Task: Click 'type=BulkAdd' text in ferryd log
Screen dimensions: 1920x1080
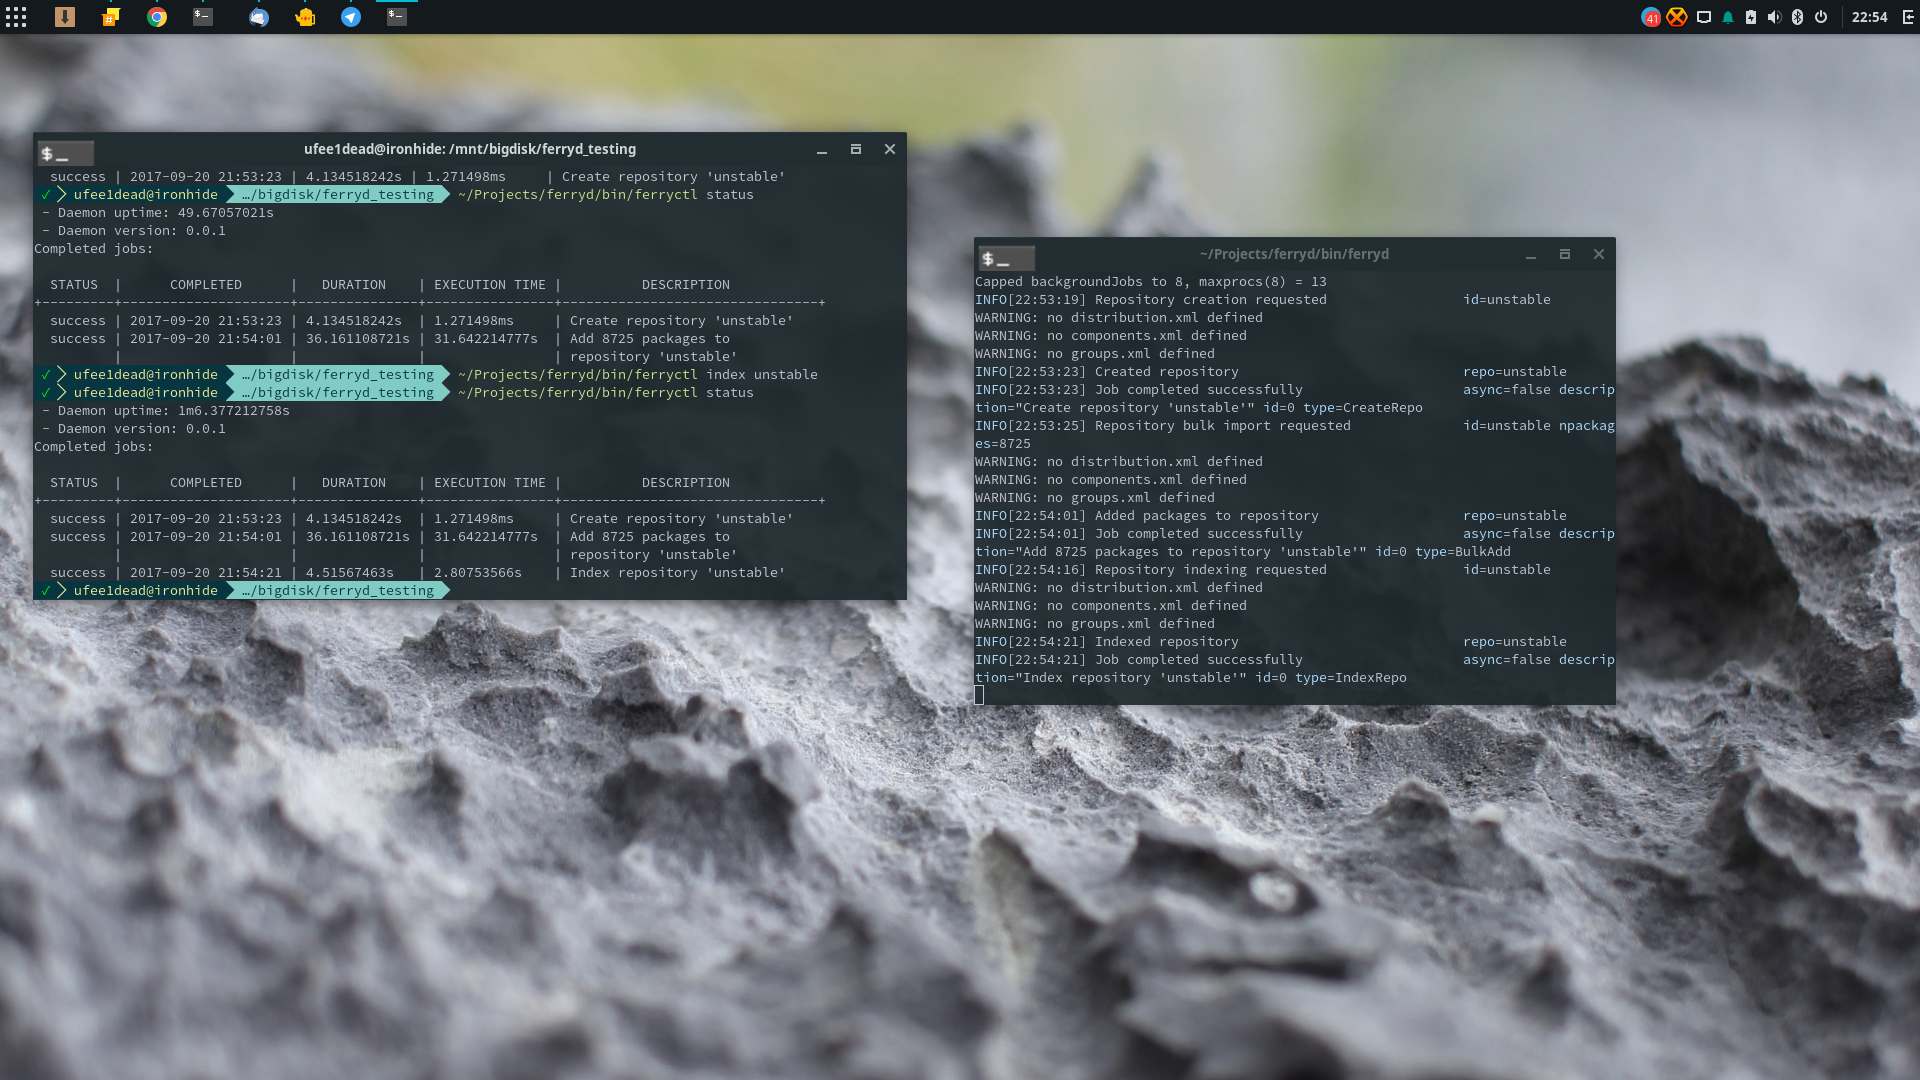Action: pyautogui.click(x=1463, y=552)
